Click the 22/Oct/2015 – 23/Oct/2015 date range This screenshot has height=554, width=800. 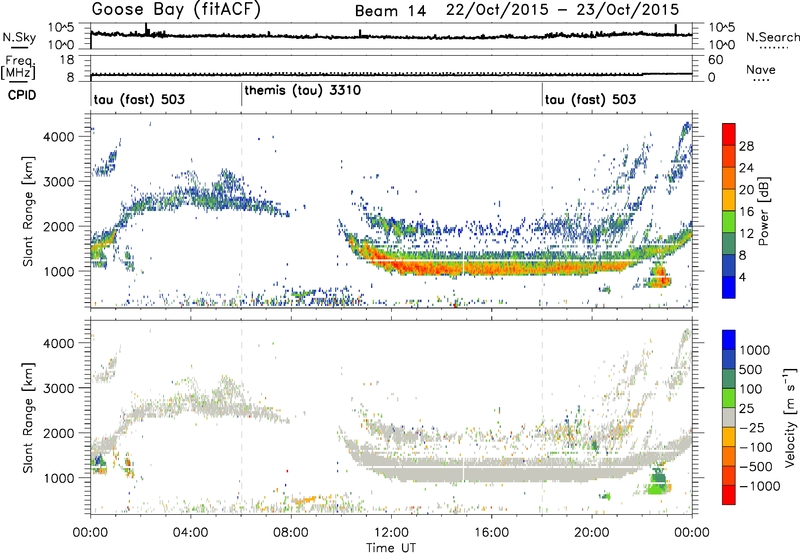point(562,10)
